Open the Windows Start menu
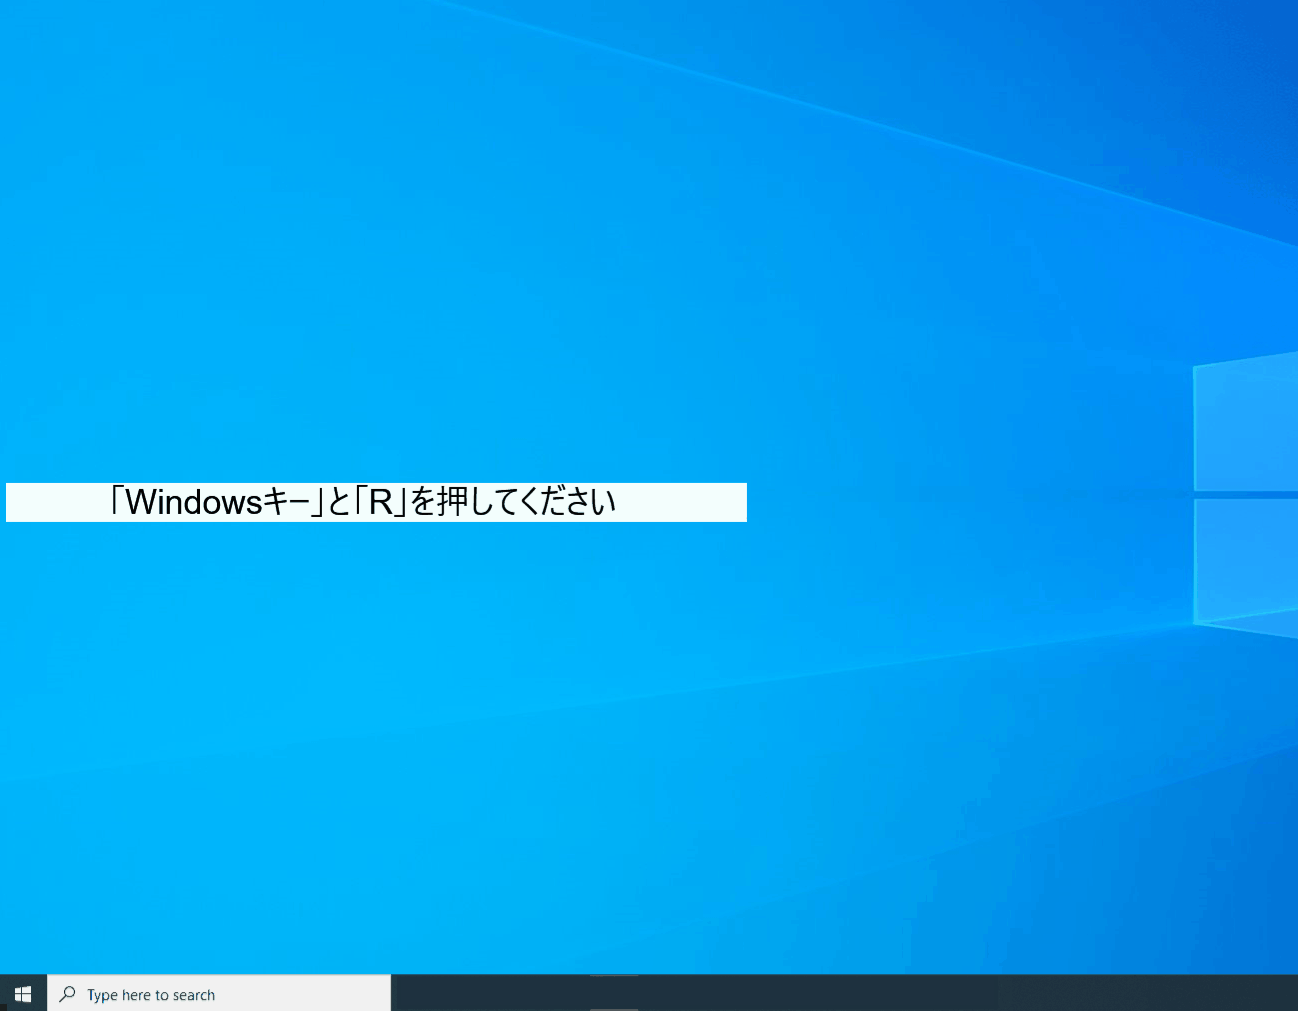The width and height of the screenshot is (1298, 1011). click(x=23, y=994)
